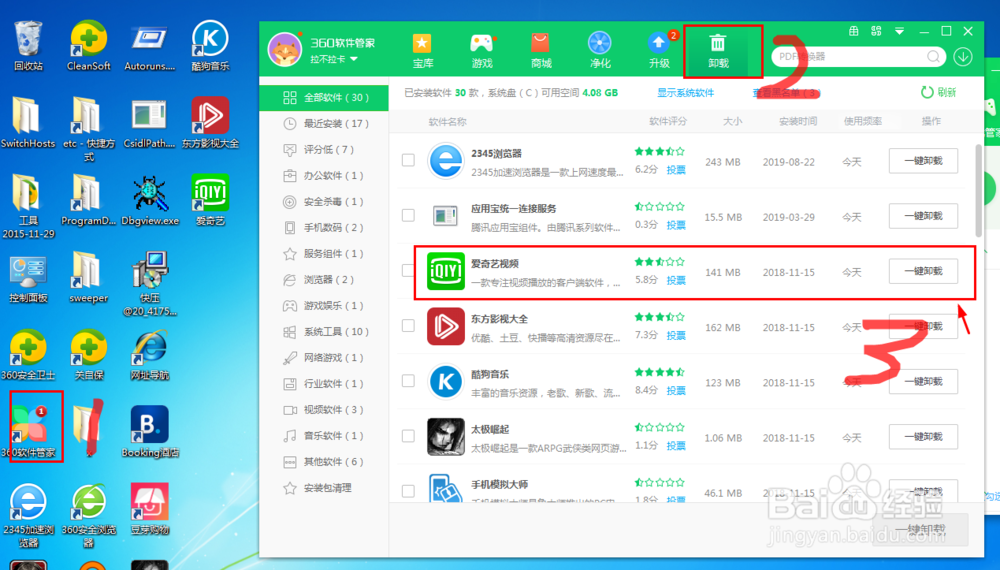Image resolution: width=1000 pixels, height=570 pixels.
Task: Click the 爱奇艺视频 app icon in list
Action: click(x=446, y=271)
